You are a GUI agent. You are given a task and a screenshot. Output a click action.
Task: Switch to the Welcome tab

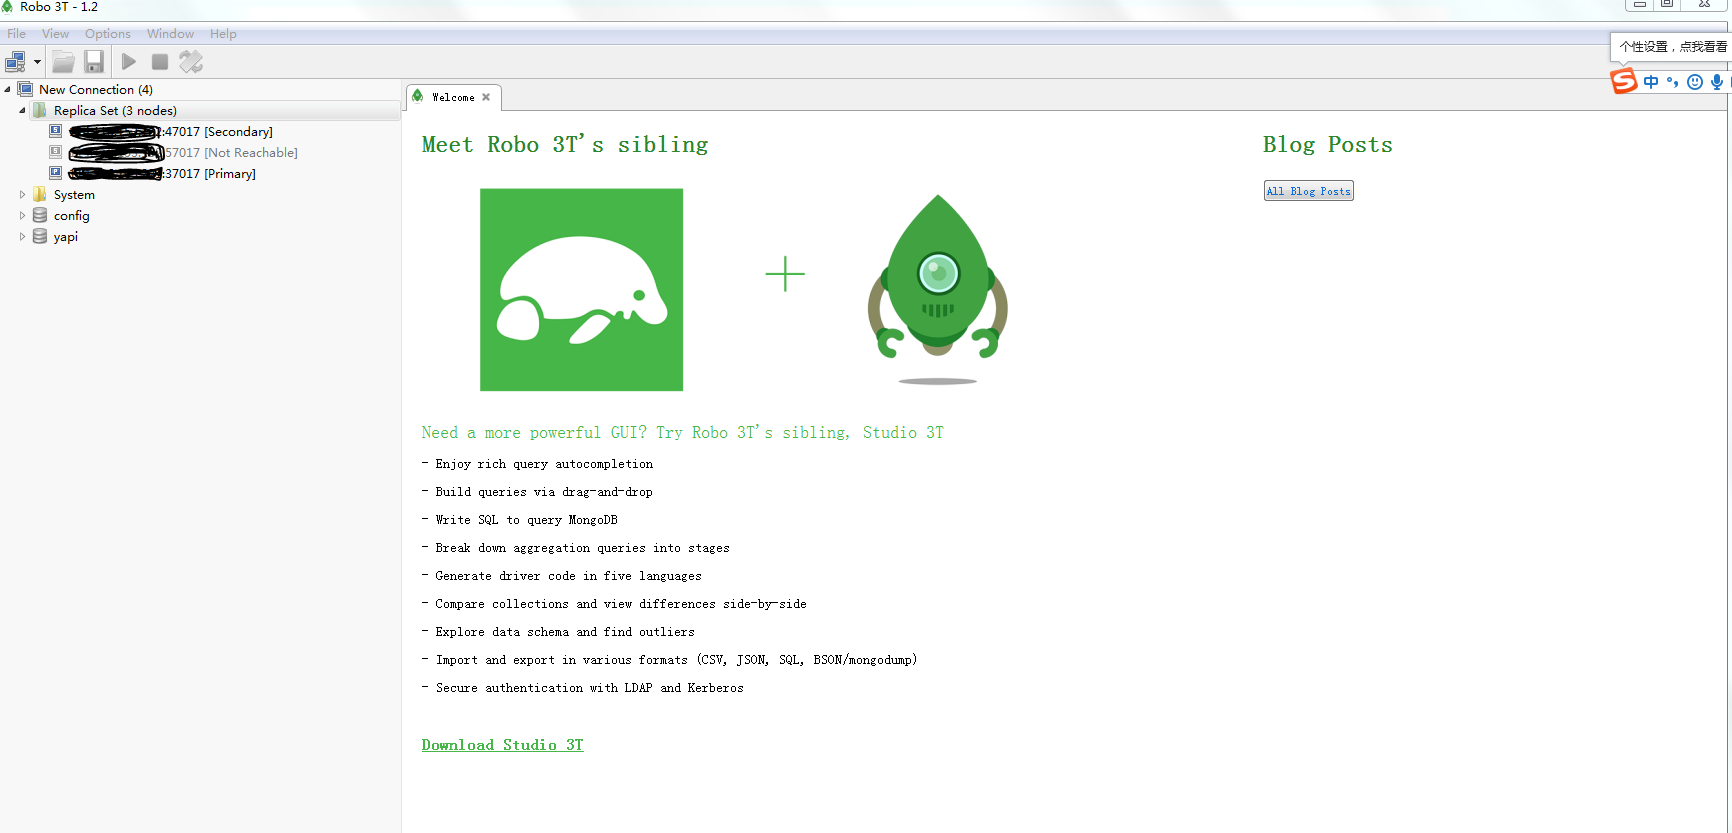453,97
